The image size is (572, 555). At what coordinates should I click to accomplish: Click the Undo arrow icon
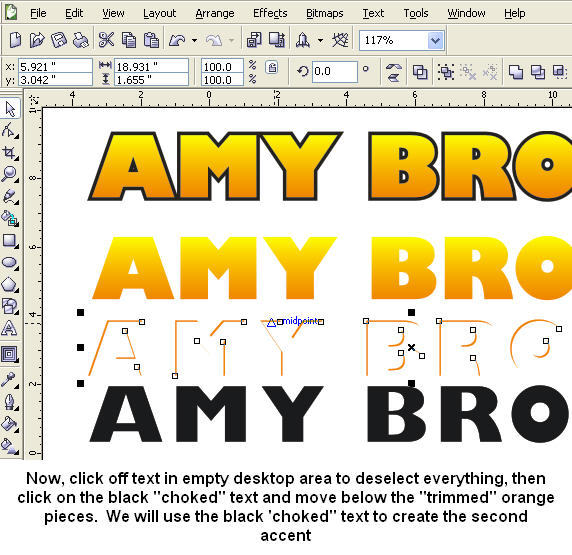(177, 40)
